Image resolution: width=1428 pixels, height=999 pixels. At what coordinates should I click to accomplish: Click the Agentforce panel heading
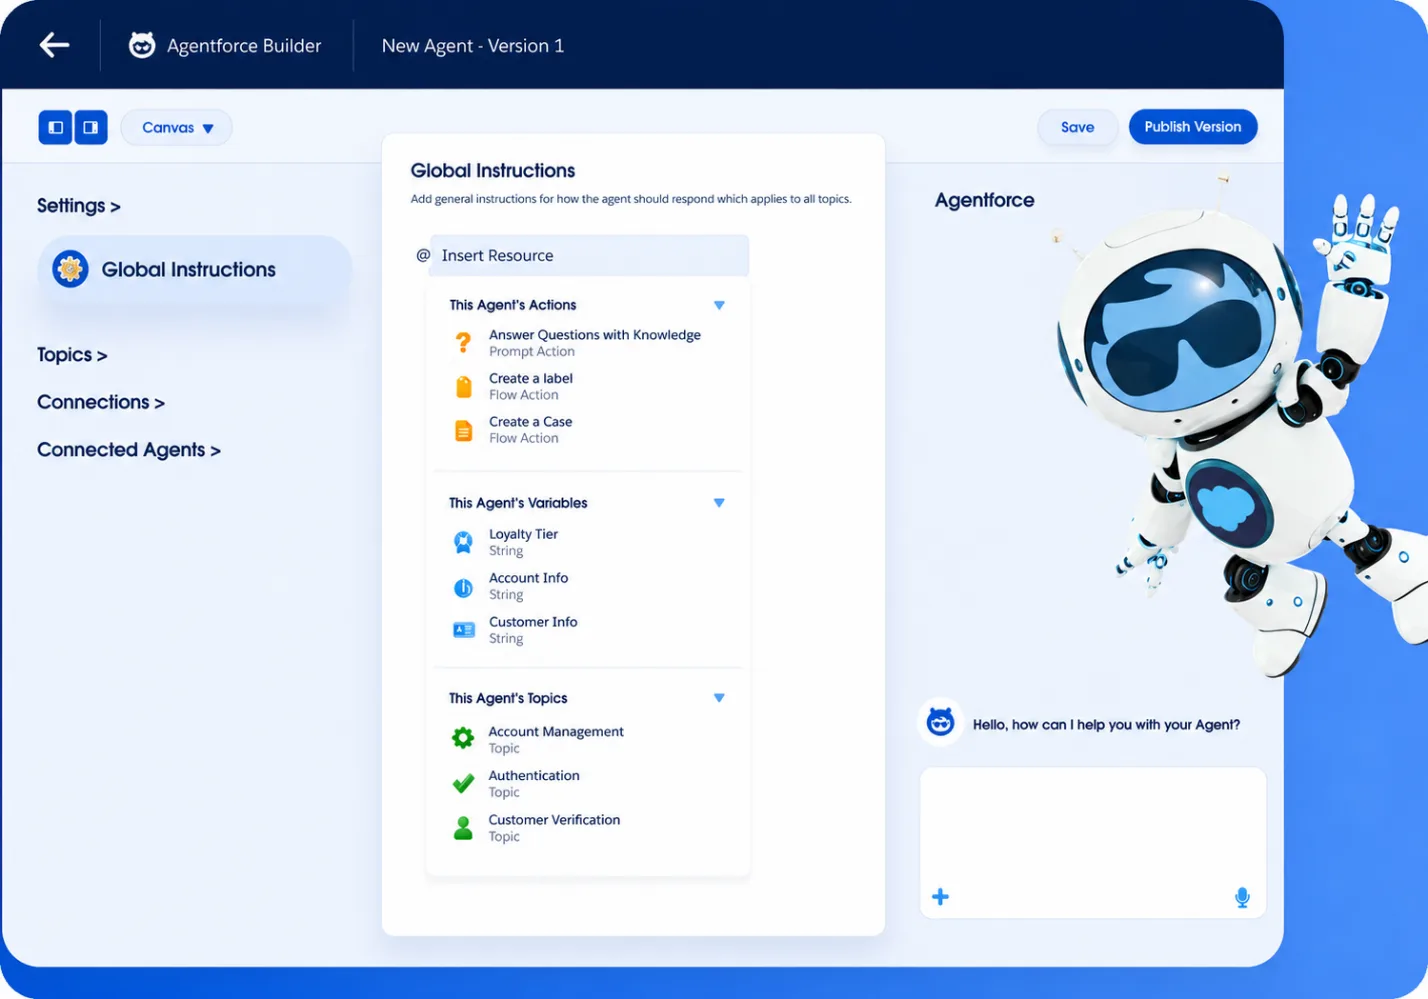click(985, 200)
